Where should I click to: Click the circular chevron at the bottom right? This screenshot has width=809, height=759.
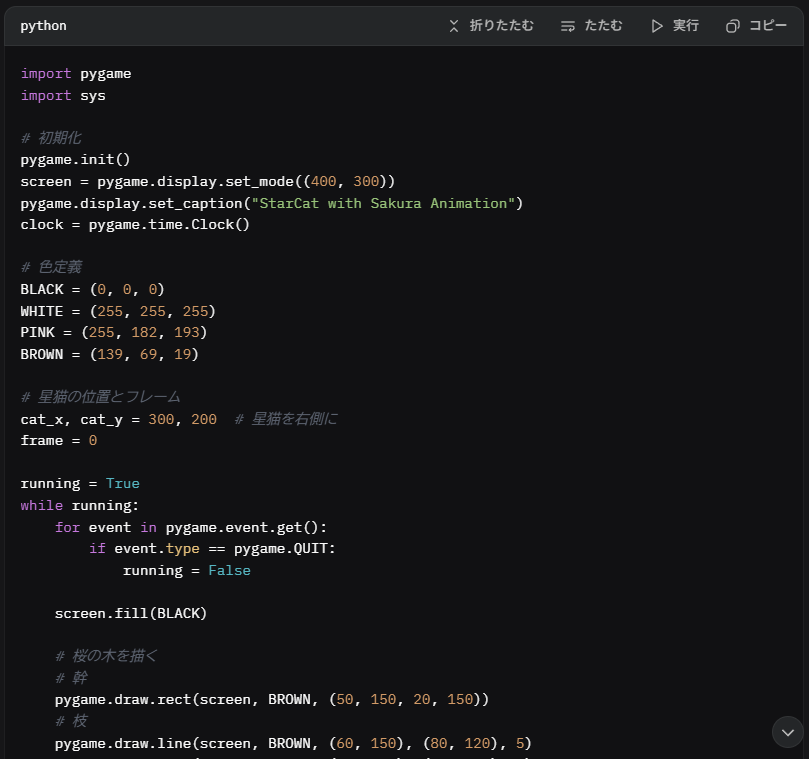[x=787, y=732]
